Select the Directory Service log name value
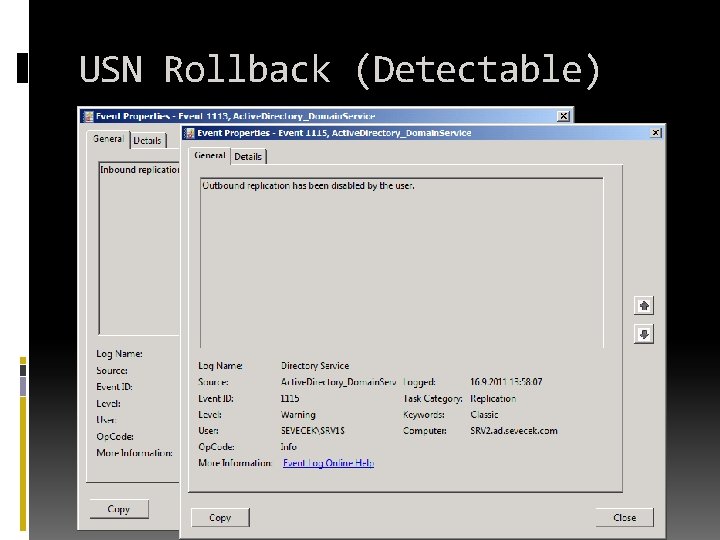The width and height of the screenshot is (720, 540). (x=315, y=366)
